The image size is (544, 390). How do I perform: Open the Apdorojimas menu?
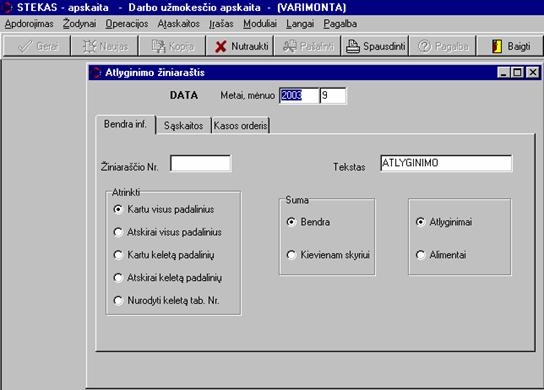click(x=29, y=24)
